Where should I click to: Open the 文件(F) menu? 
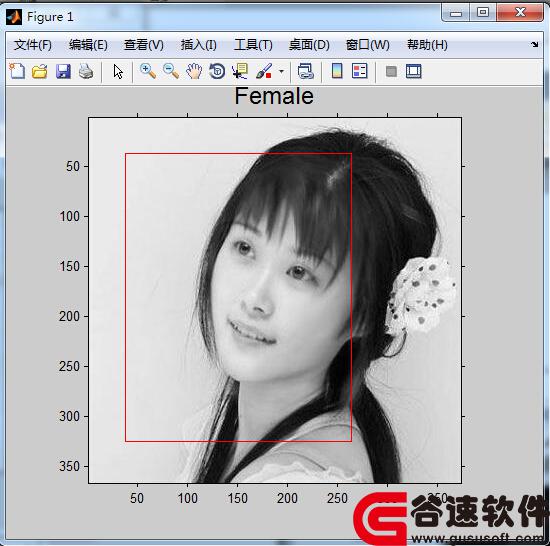[33, 45]
